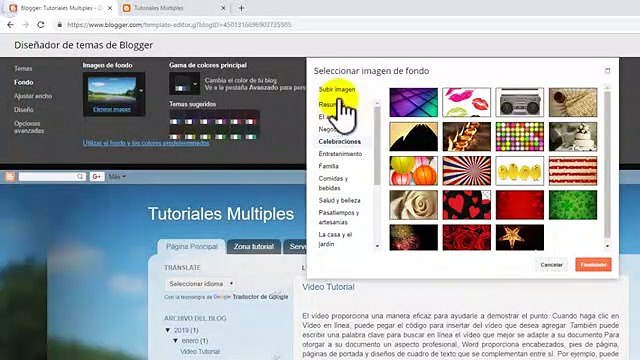Pick the paper lanterns background

pos(413,171)
